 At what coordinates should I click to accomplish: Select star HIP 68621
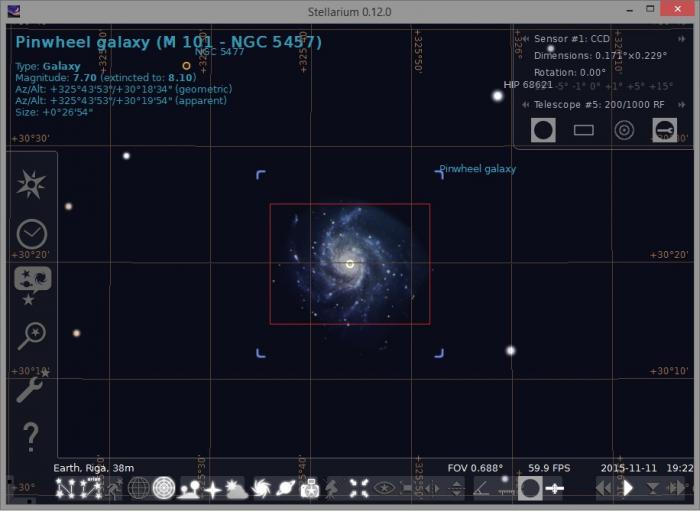(497, 96)
